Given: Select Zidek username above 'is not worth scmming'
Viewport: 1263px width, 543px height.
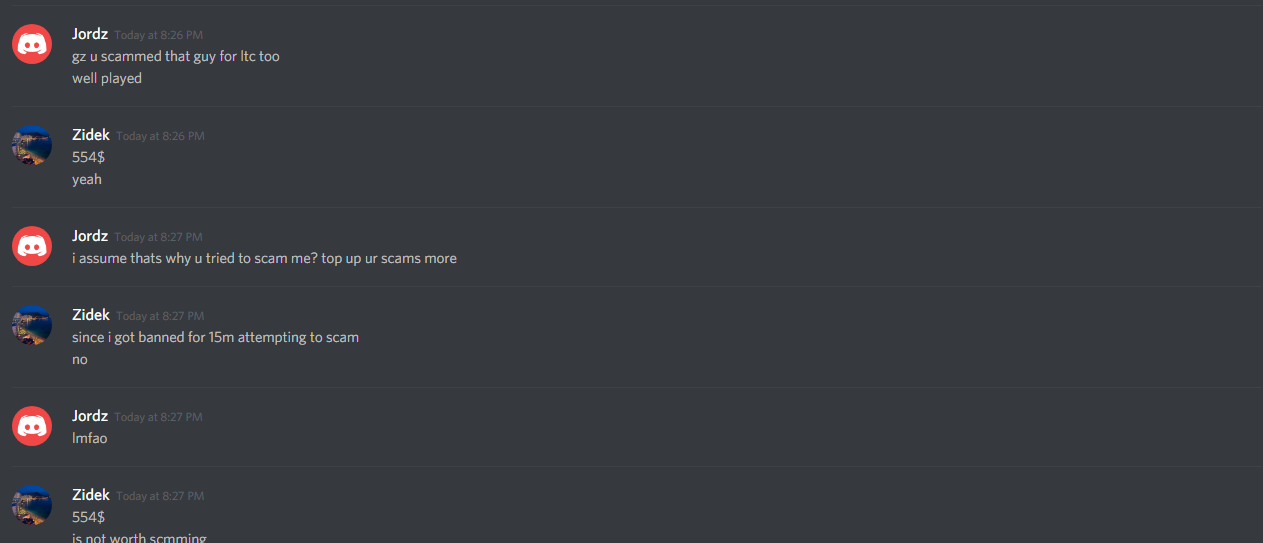Looking at the screenshot, I should [91, 495].
